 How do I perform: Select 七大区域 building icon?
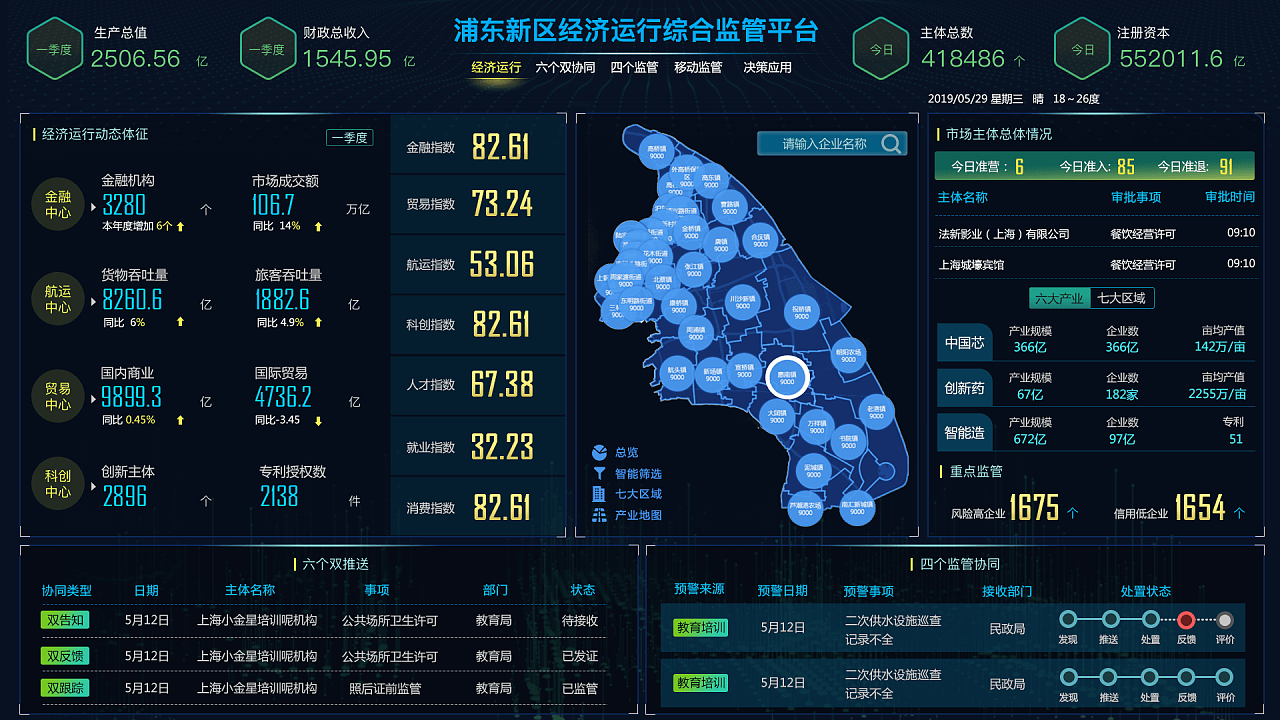coord(599,494)
